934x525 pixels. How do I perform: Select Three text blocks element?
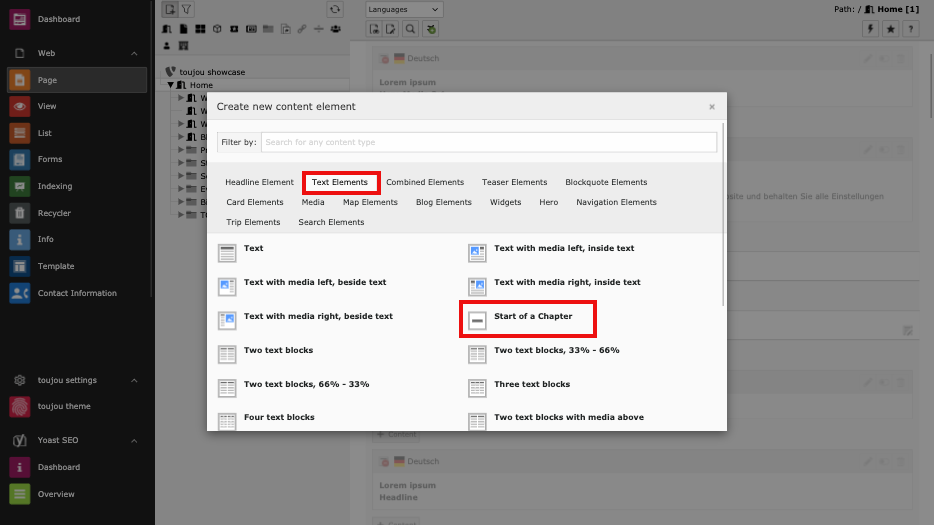pyautogui.click(x=531, y=384)
